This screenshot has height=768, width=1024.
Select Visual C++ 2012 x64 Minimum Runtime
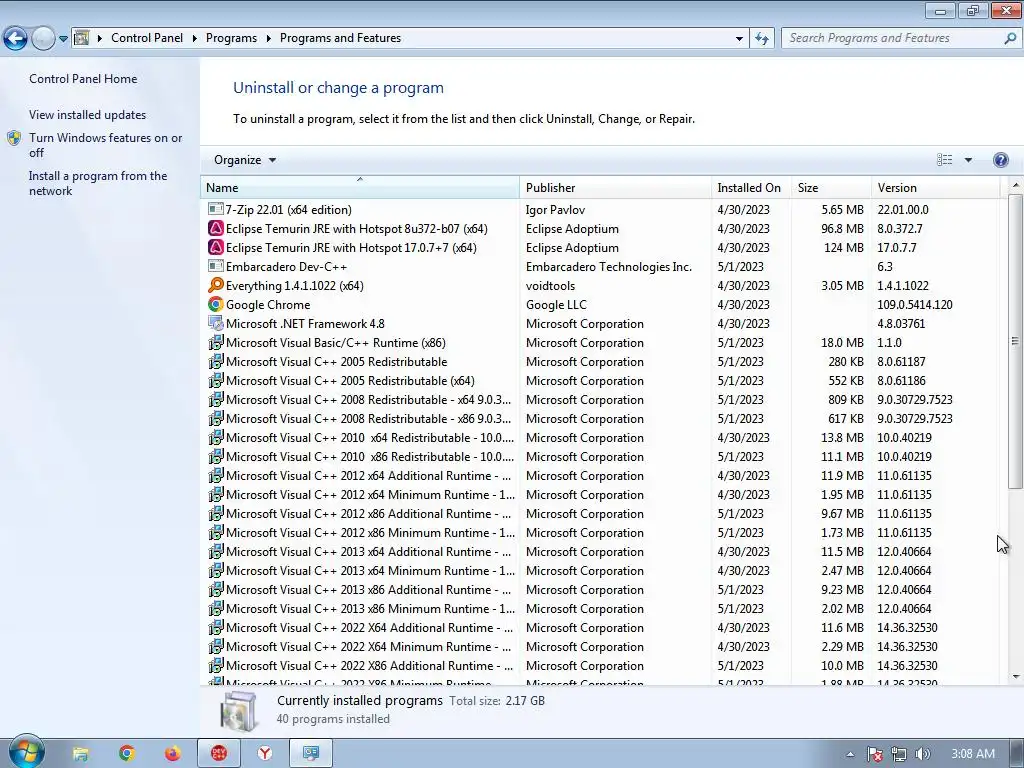[x=601, y=494]
